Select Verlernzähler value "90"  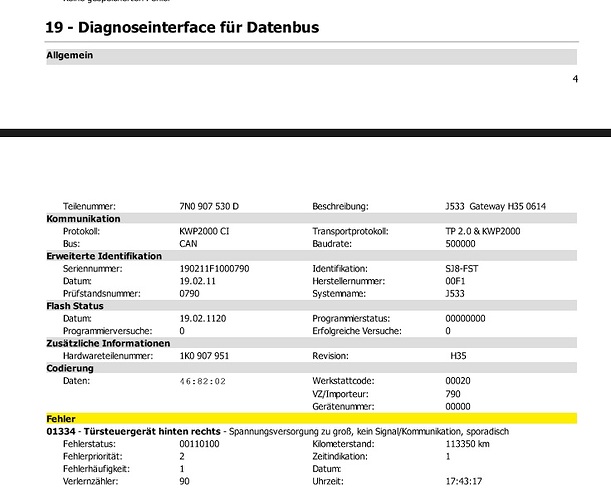click(x=184, y=481)
